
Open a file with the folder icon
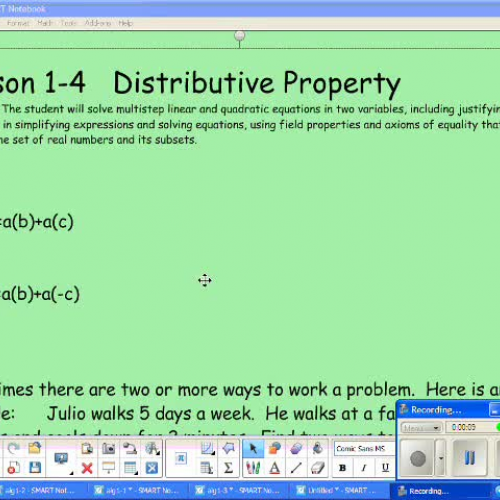coord(35,448)
